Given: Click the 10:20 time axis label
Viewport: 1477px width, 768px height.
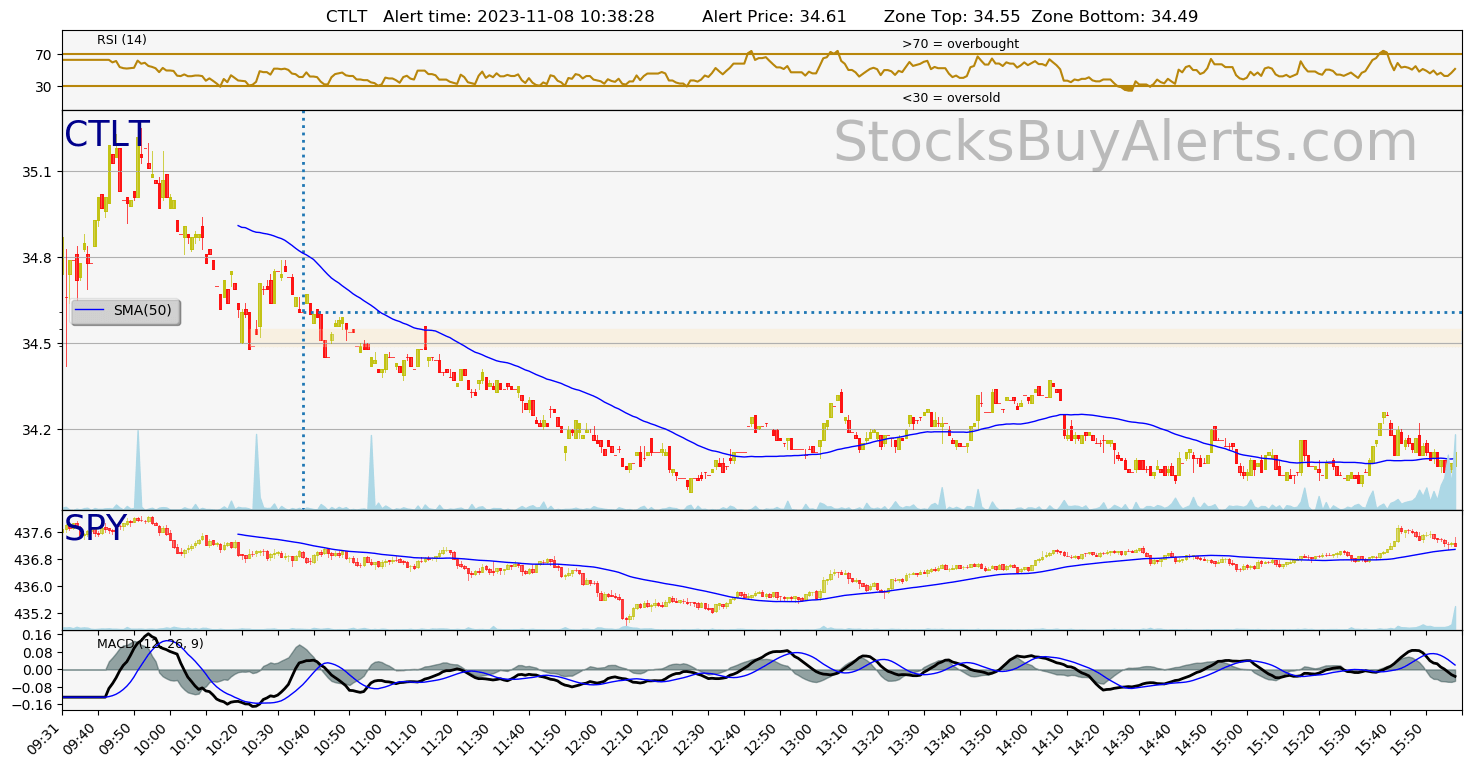Looking at the screenshot, I should click(x=226, y=738).
